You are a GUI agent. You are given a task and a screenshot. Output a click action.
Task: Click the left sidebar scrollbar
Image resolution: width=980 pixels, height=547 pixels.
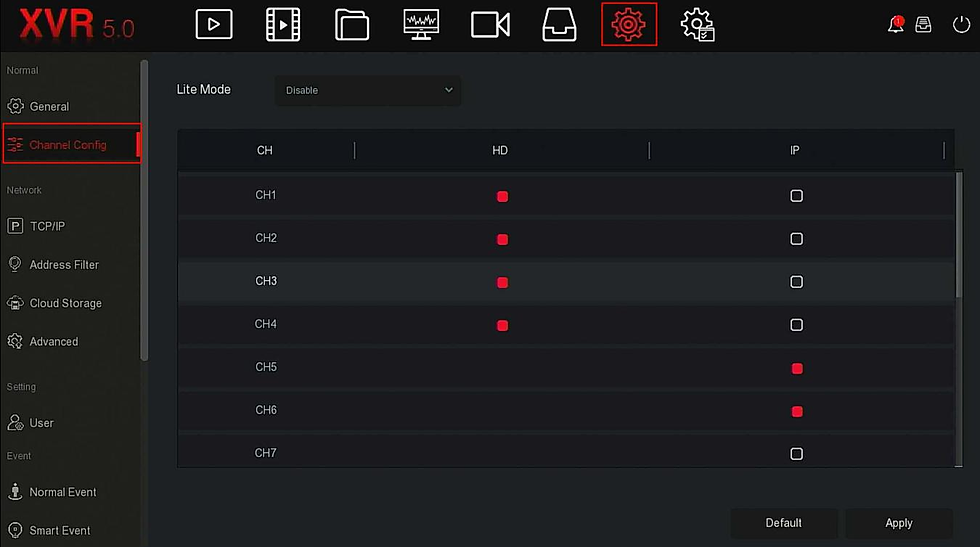(x=144, y=210)
